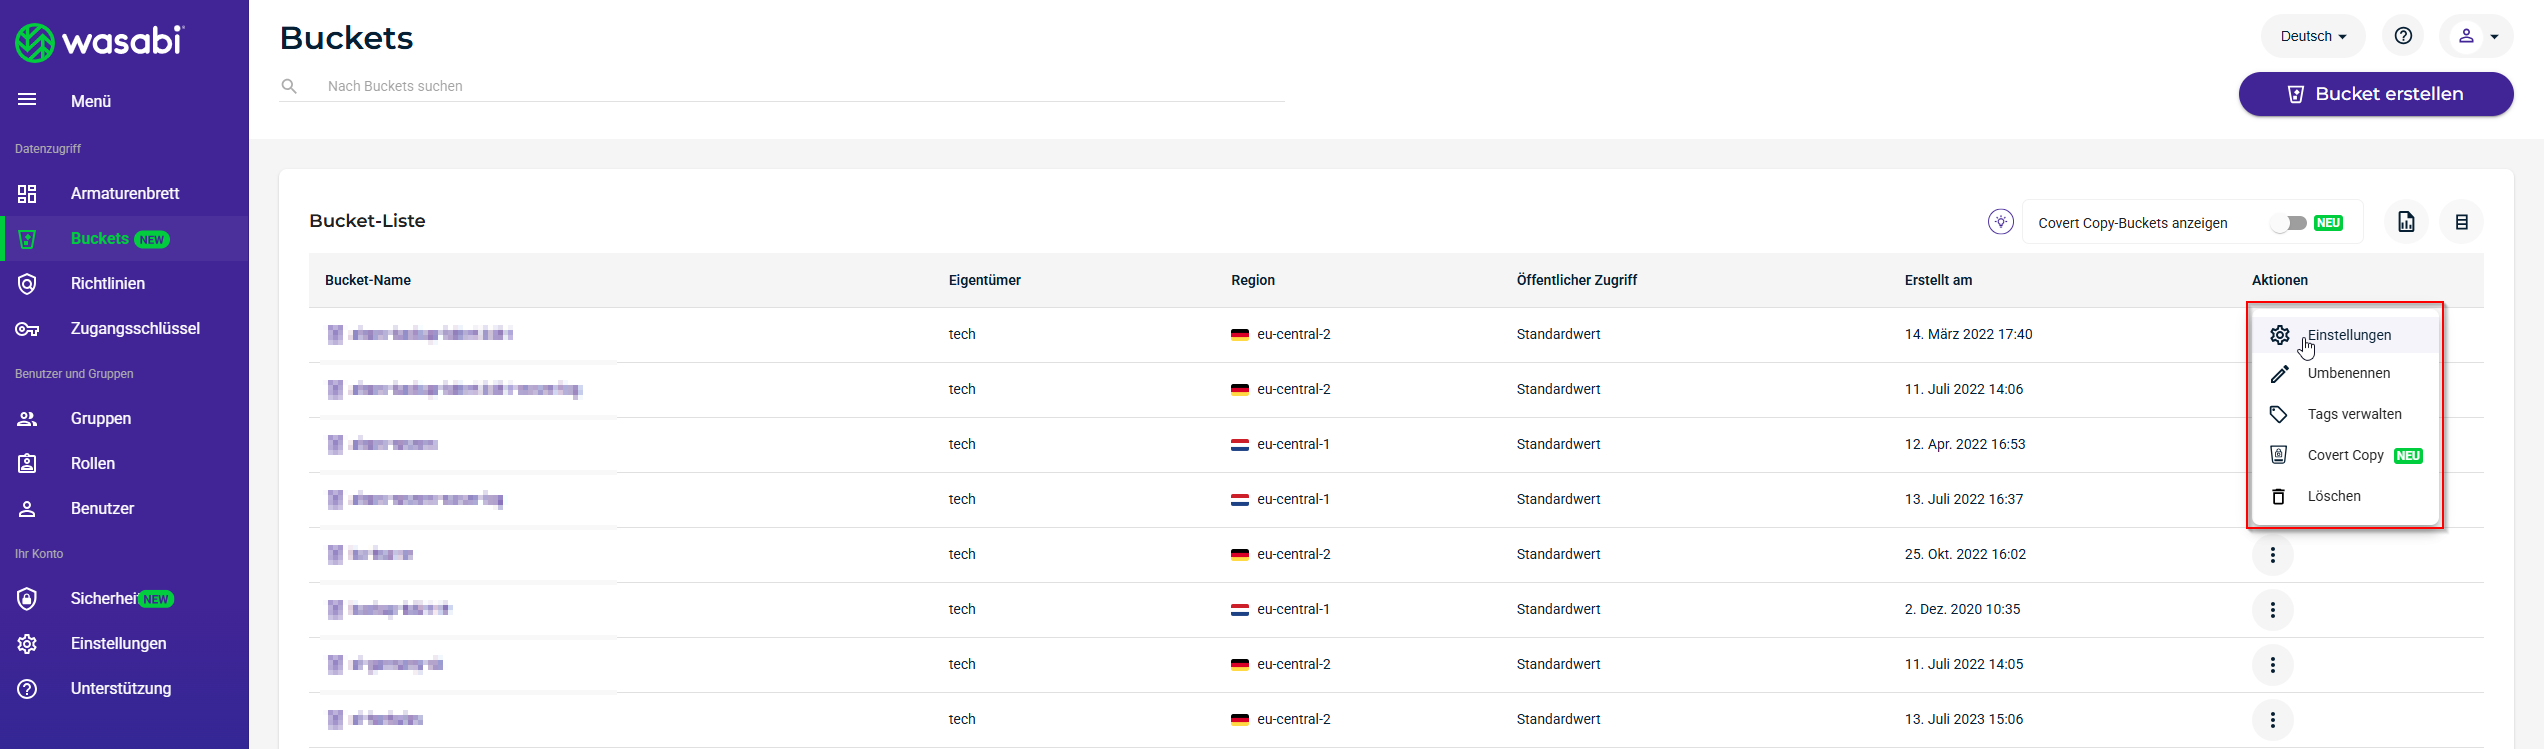The height and width of the screenshot is (749, 2544).
Task: Toggle Covert Copy-Buckets anzeigen switch
Action: [2288, 223]
